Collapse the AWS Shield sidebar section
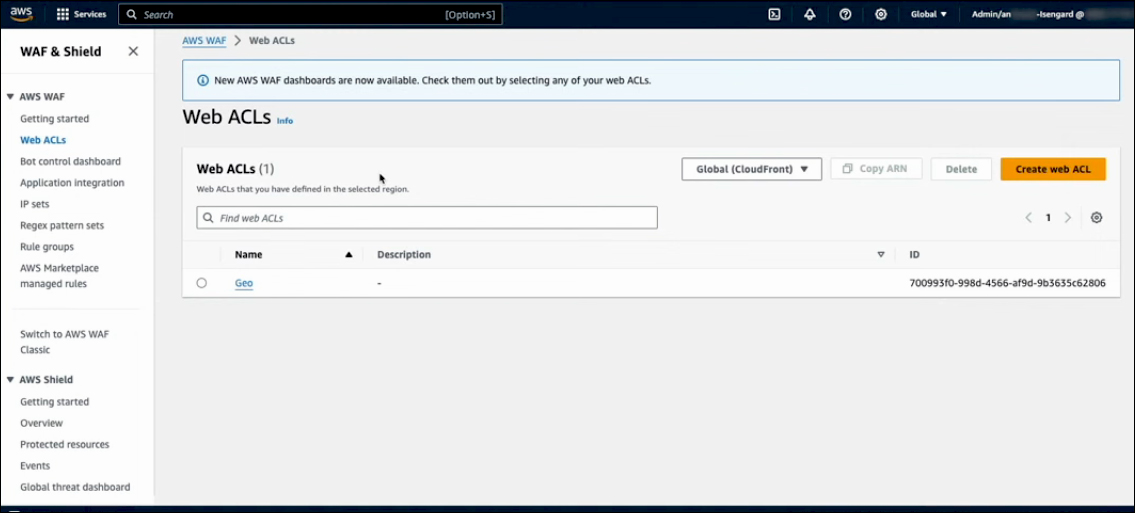 (x=10, y=380)
